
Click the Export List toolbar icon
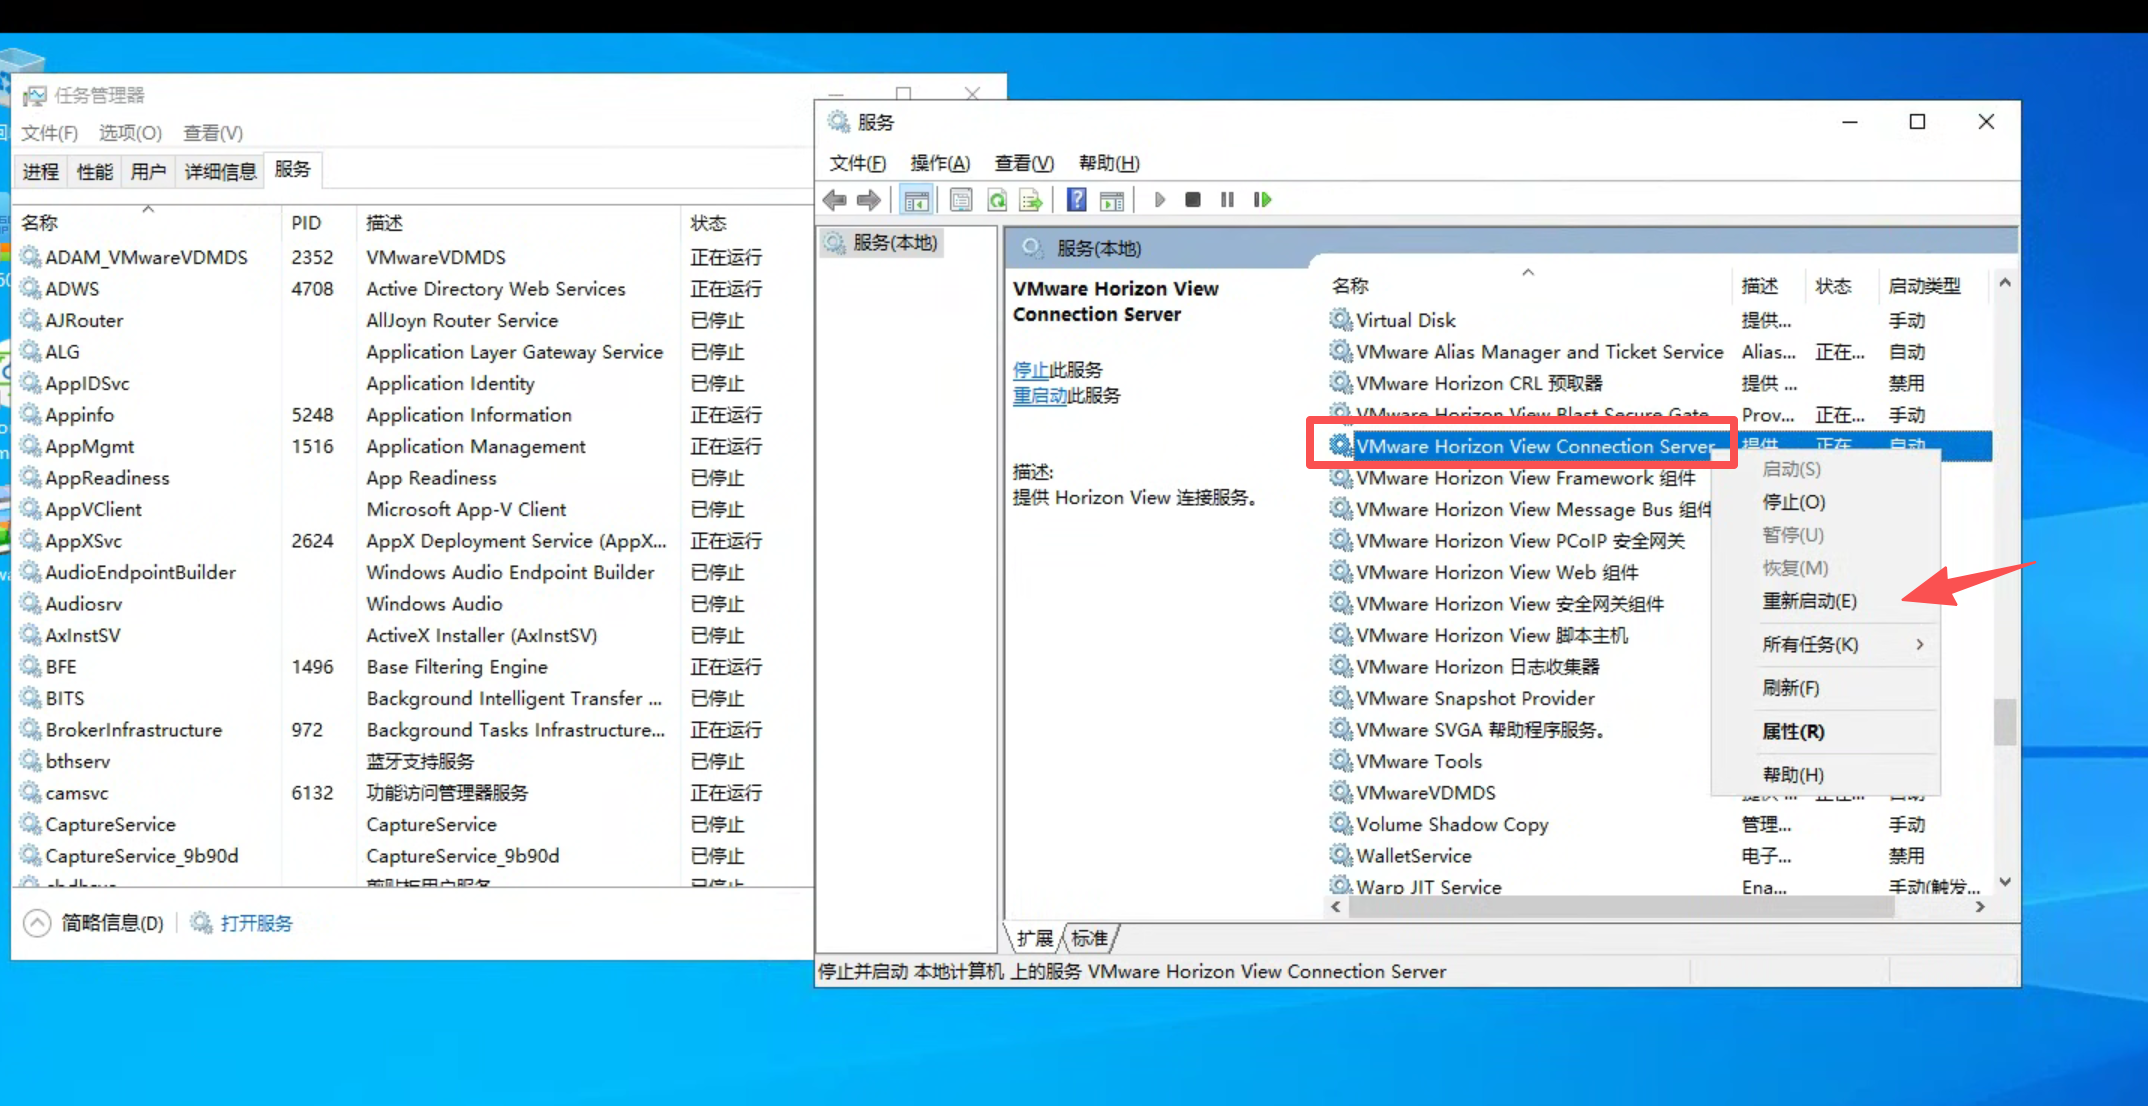click(x=1031, y=200)
